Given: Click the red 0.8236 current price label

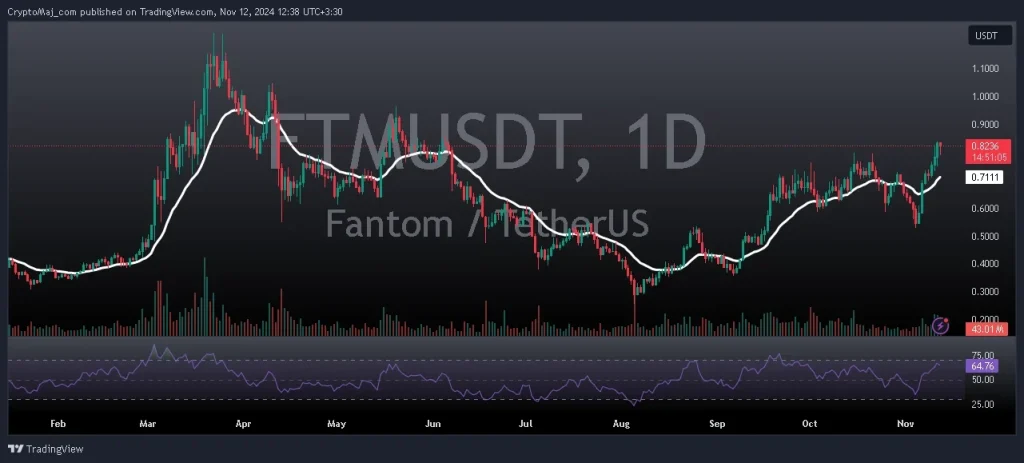Looking at the screenshot, I should (x=984, y=146).
